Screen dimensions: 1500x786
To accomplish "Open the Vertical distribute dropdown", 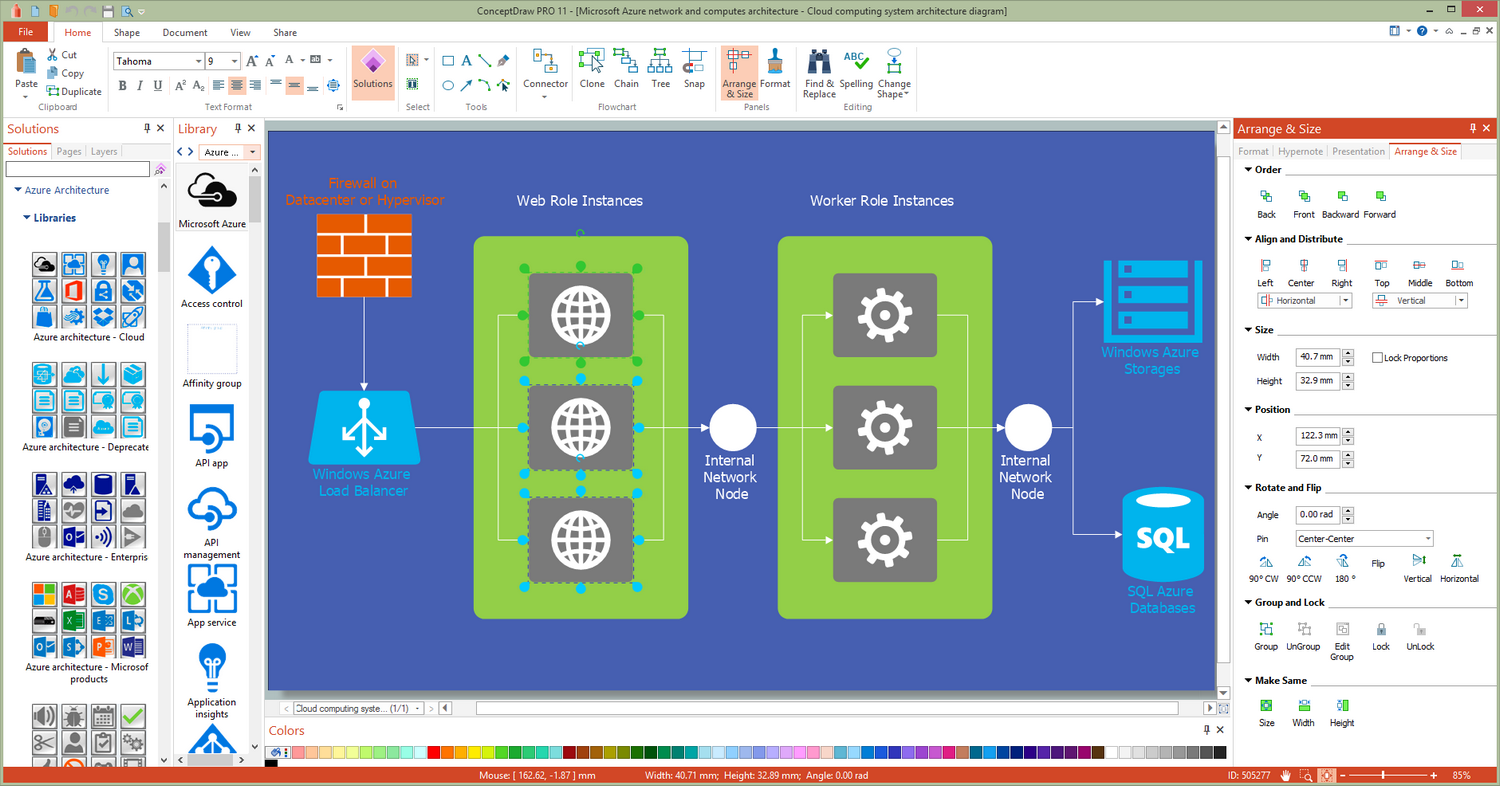I will 1461,301.
